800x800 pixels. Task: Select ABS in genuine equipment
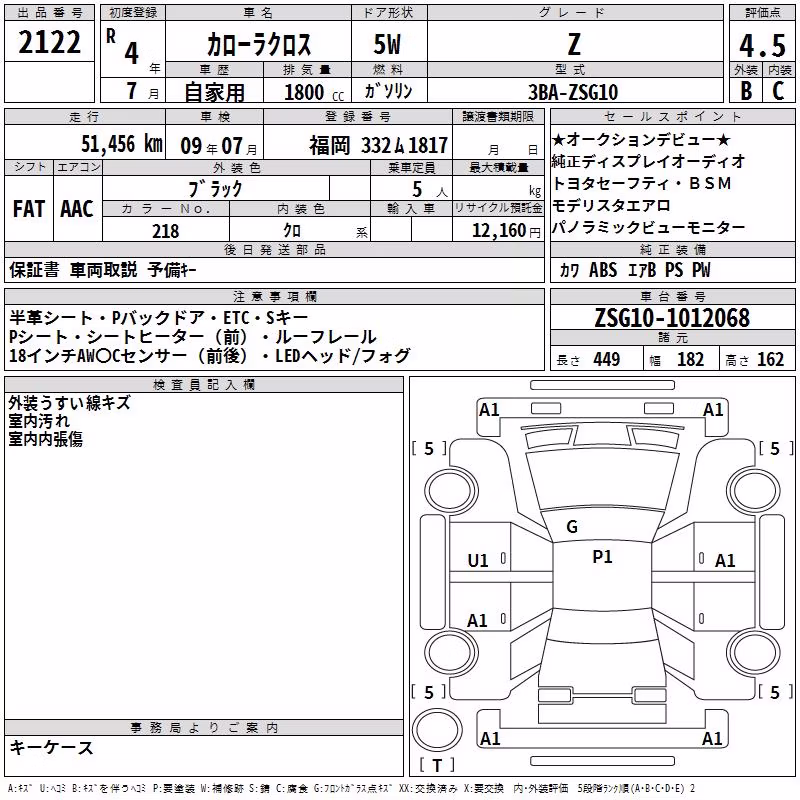603,270
